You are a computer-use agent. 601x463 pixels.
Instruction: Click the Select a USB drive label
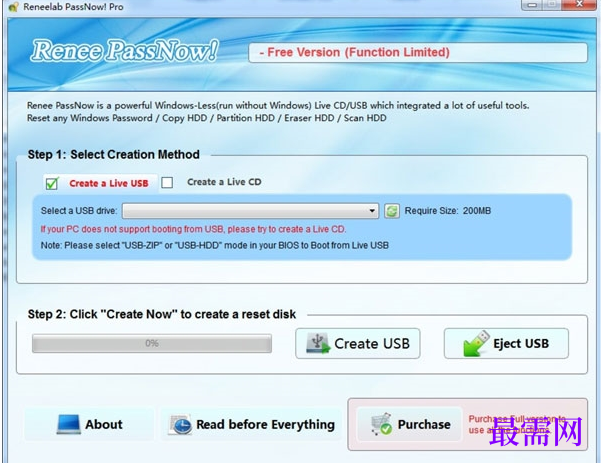[x=79, y=211]
